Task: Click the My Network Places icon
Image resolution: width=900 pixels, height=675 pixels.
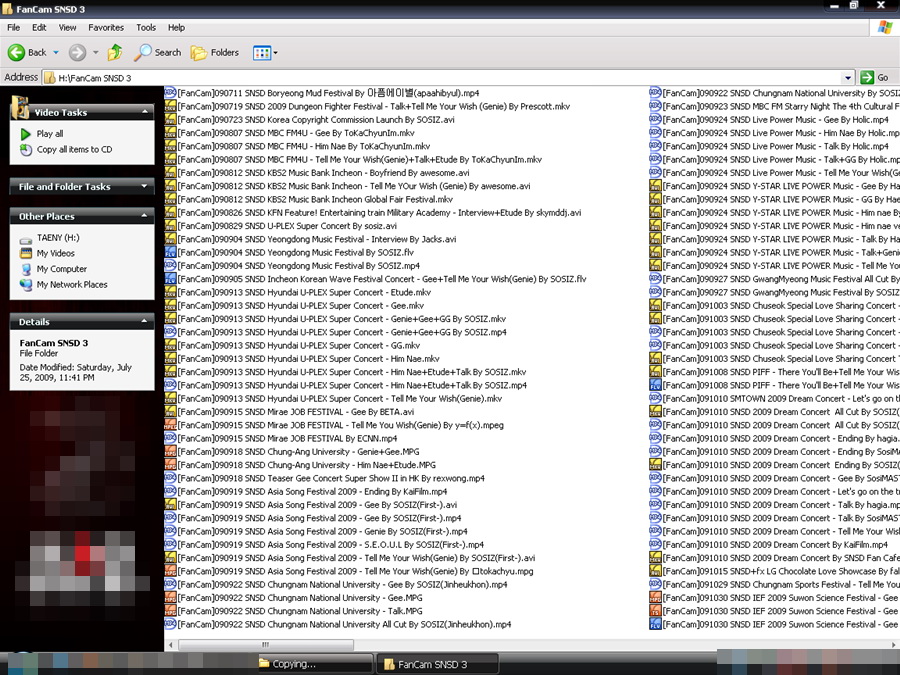Action: (x=26, y=285)
